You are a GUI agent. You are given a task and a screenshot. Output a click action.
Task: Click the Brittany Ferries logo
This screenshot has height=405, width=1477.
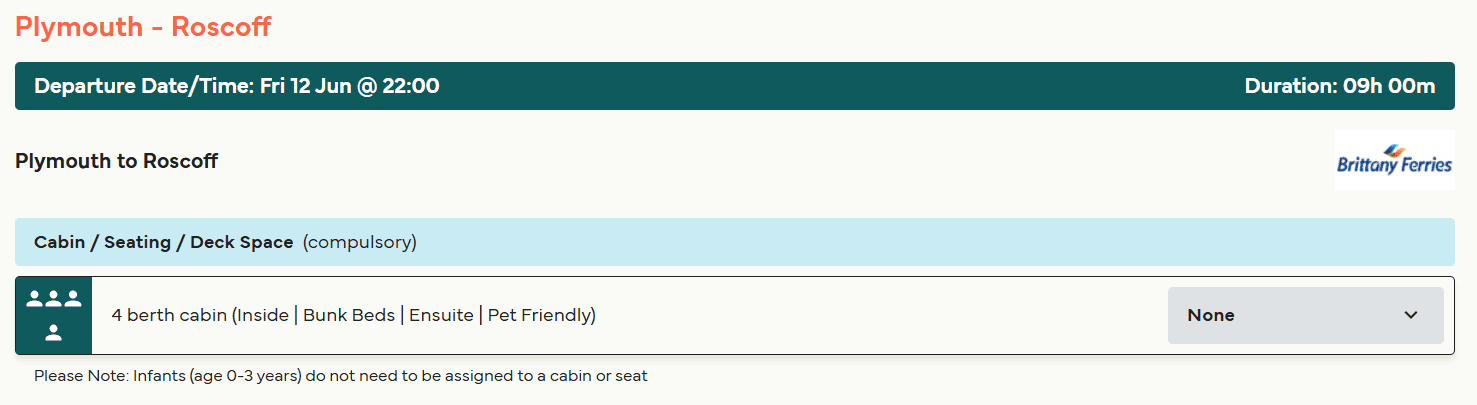[x=1394, y=160]
